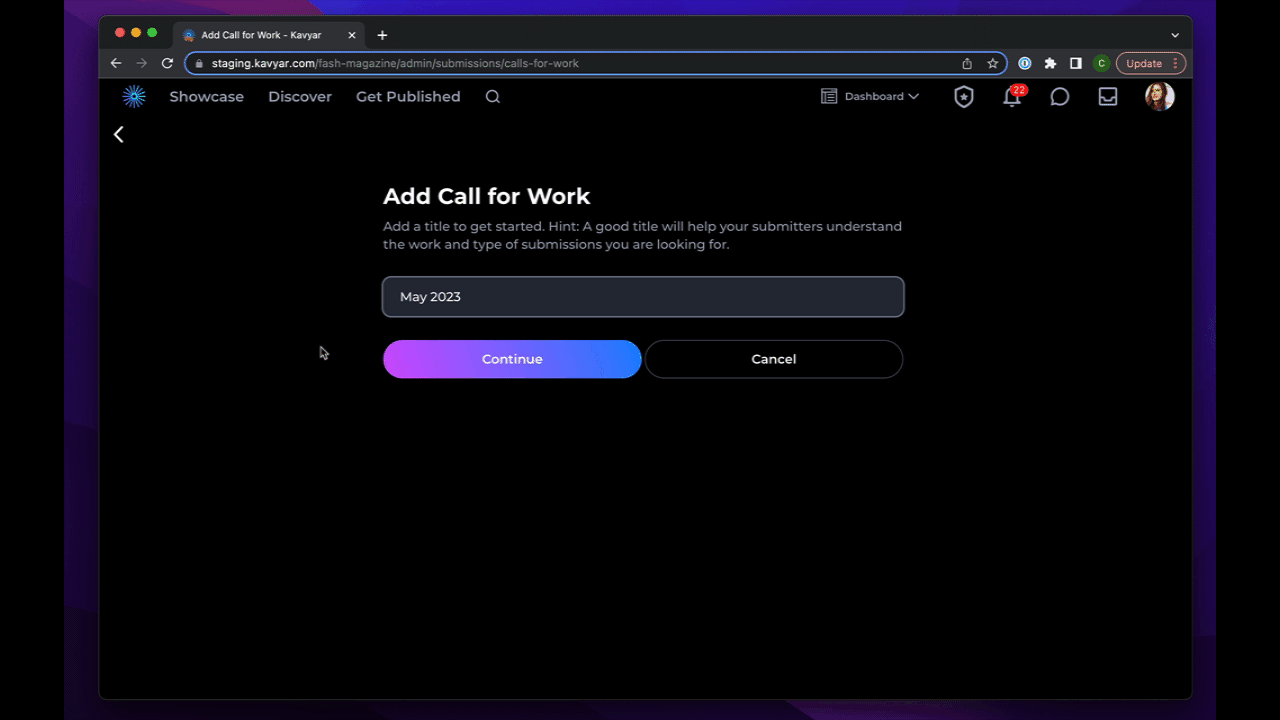This screenshot has width=1280, height=720.
Task: Open the Get Published nav item
Action: click(x=408, y=97)
